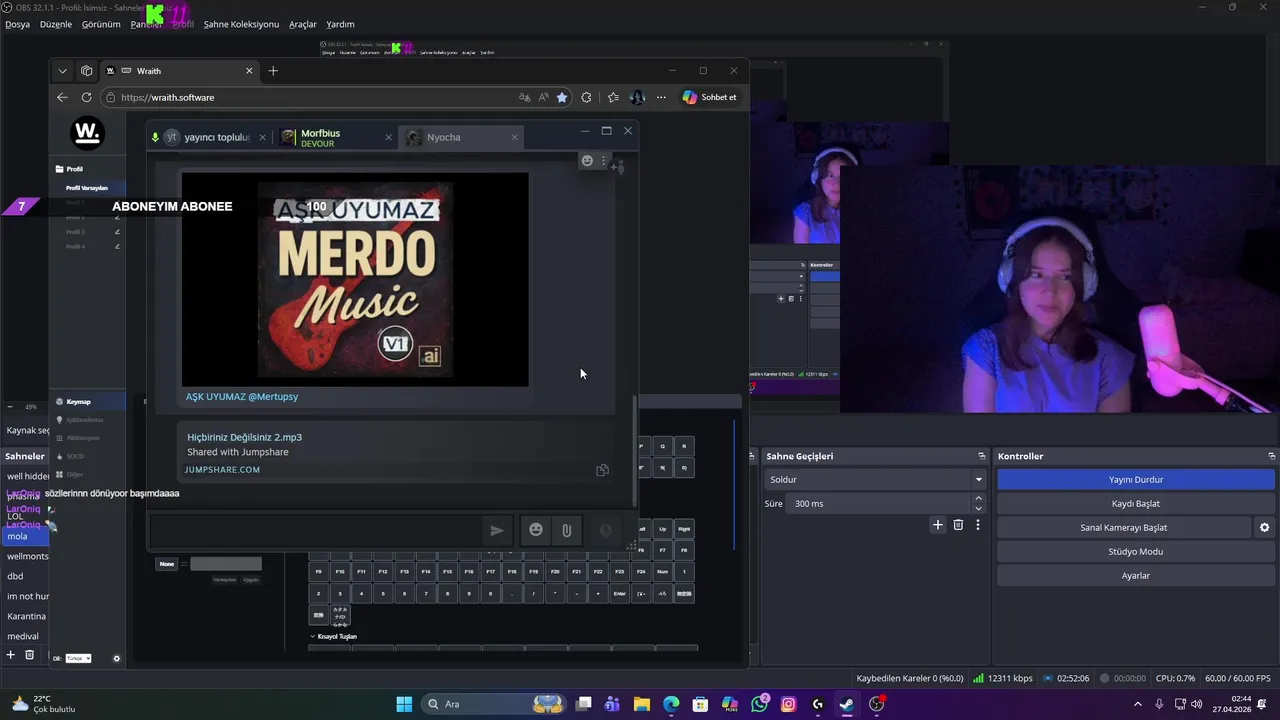Open the emoji picker in chat
Image resolution: width=1280 pixels, height=720 pixels.
click(536, 530)
